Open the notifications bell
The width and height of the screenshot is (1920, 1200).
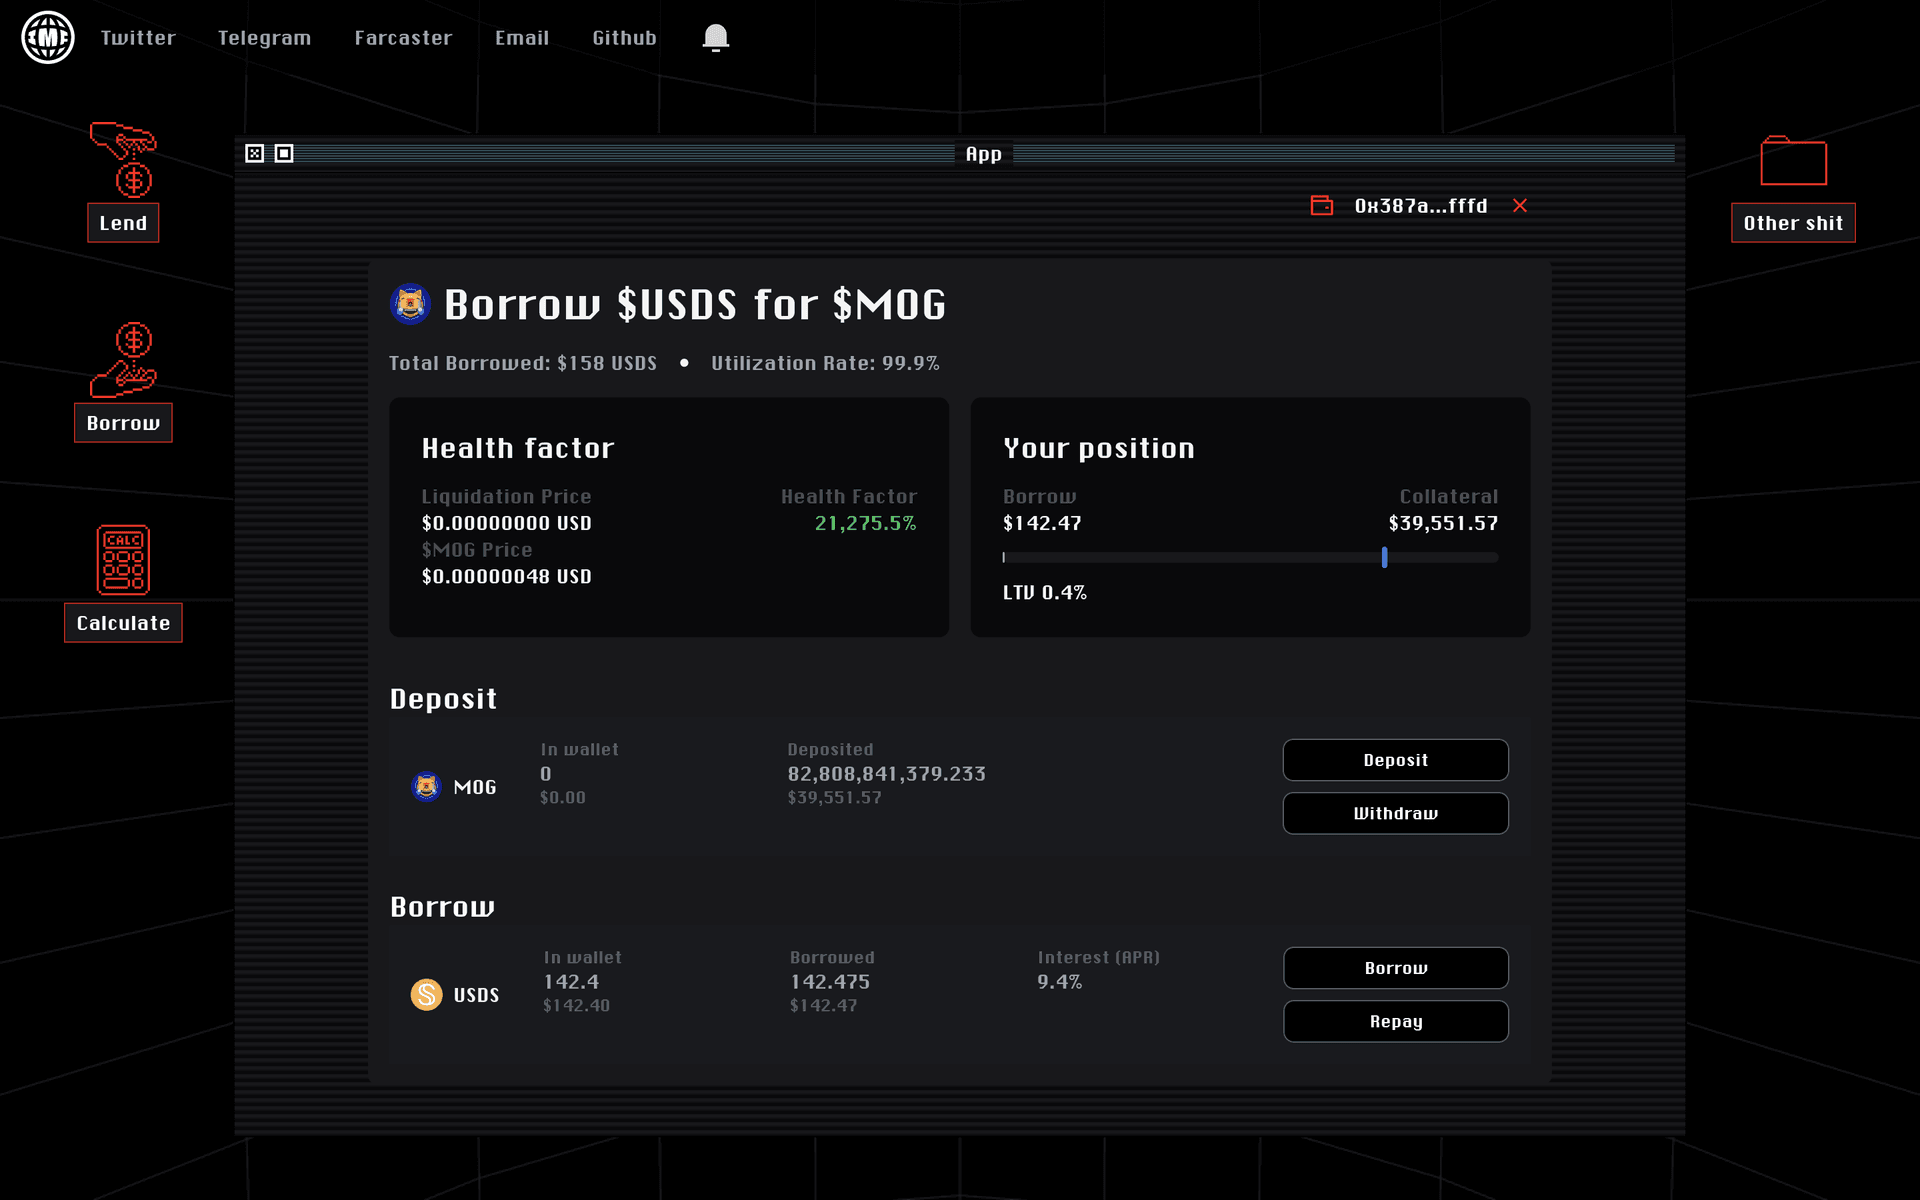(715, 38)
